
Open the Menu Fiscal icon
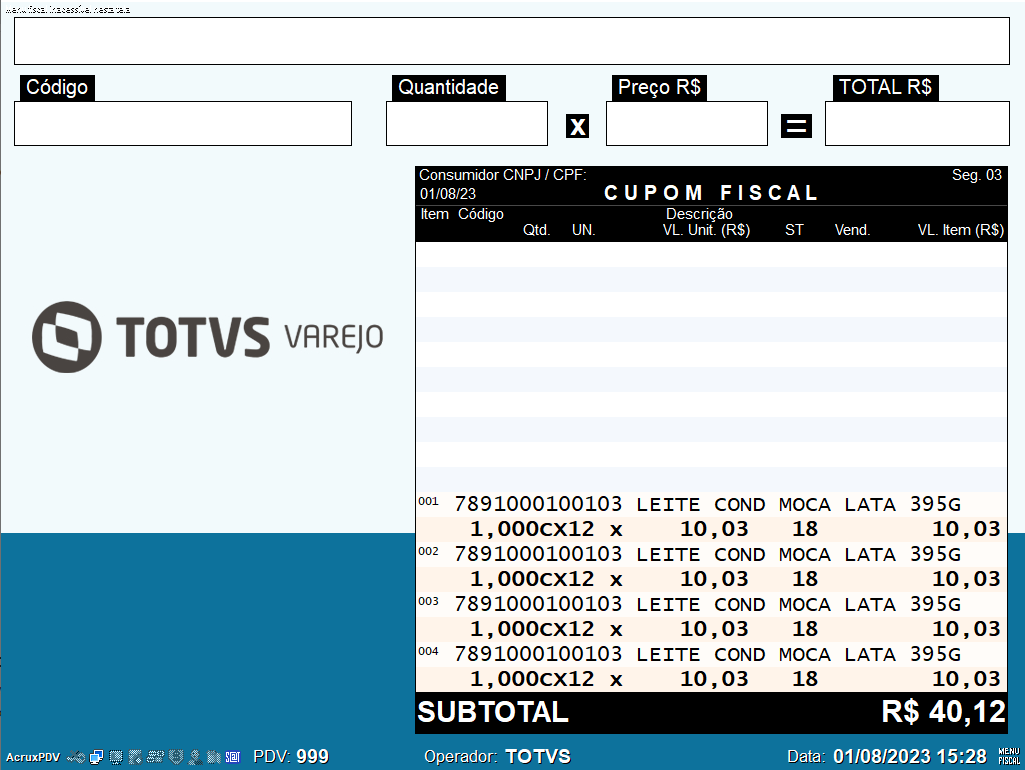[x=1009, y=756]
